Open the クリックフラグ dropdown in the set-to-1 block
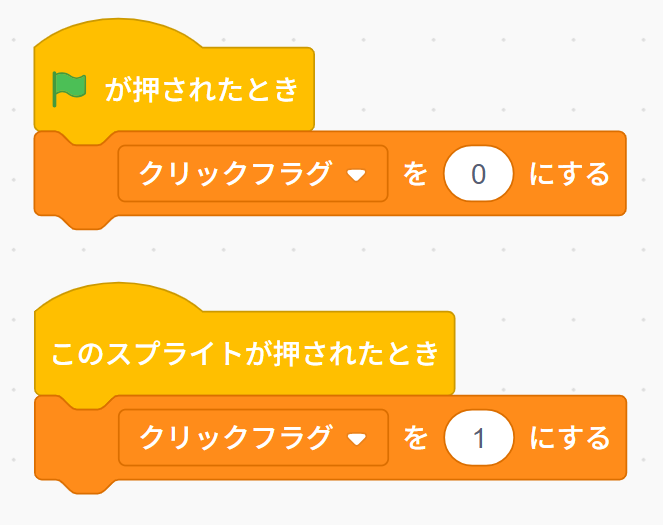This screenshot has width=663, height=525. click(253, 438)
